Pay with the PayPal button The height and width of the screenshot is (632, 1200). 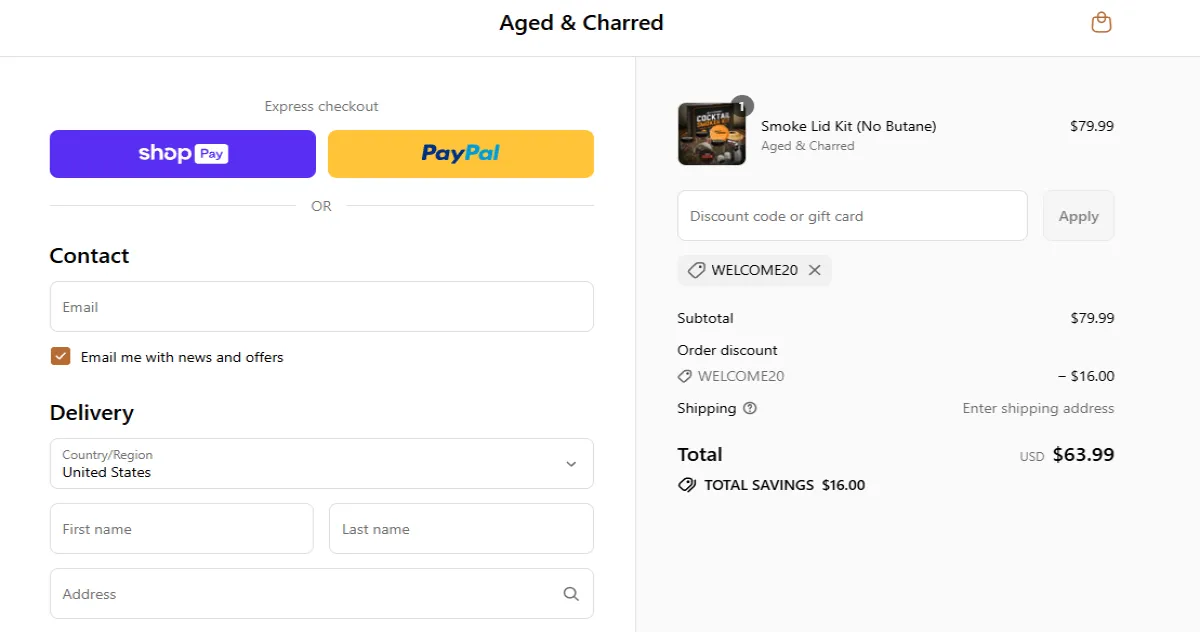(460, 153)
